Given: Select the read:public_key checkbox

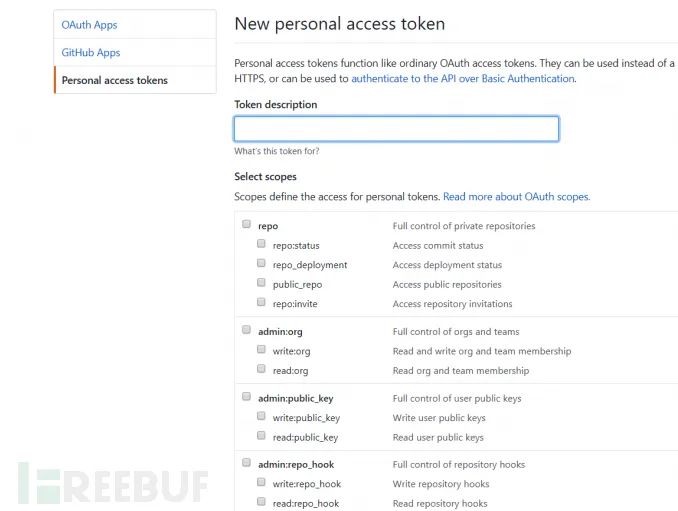Looking at the screenshot, I should 261,435.
